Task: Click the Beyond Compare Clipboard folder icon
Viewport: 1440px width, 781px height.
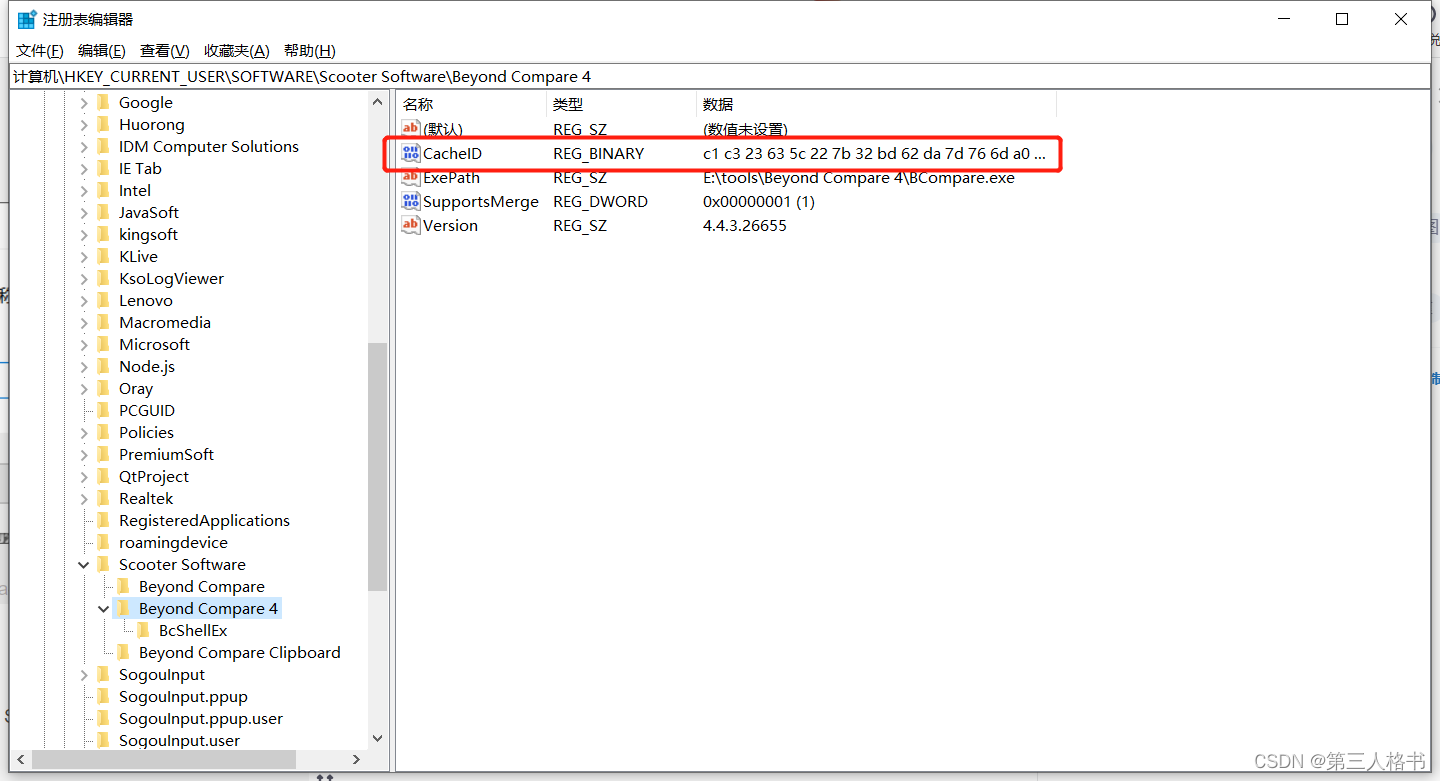Action: coord(124,652)
